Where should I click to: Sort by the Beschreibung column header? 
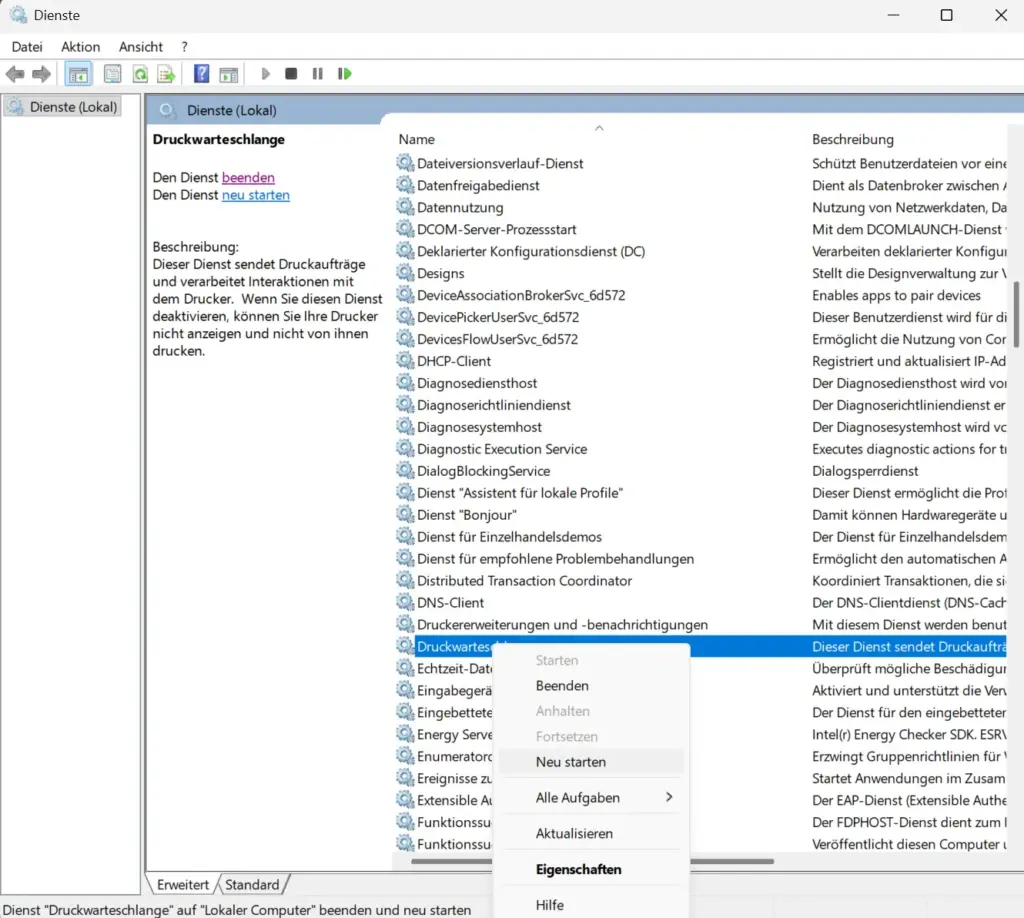pos(852,139)
